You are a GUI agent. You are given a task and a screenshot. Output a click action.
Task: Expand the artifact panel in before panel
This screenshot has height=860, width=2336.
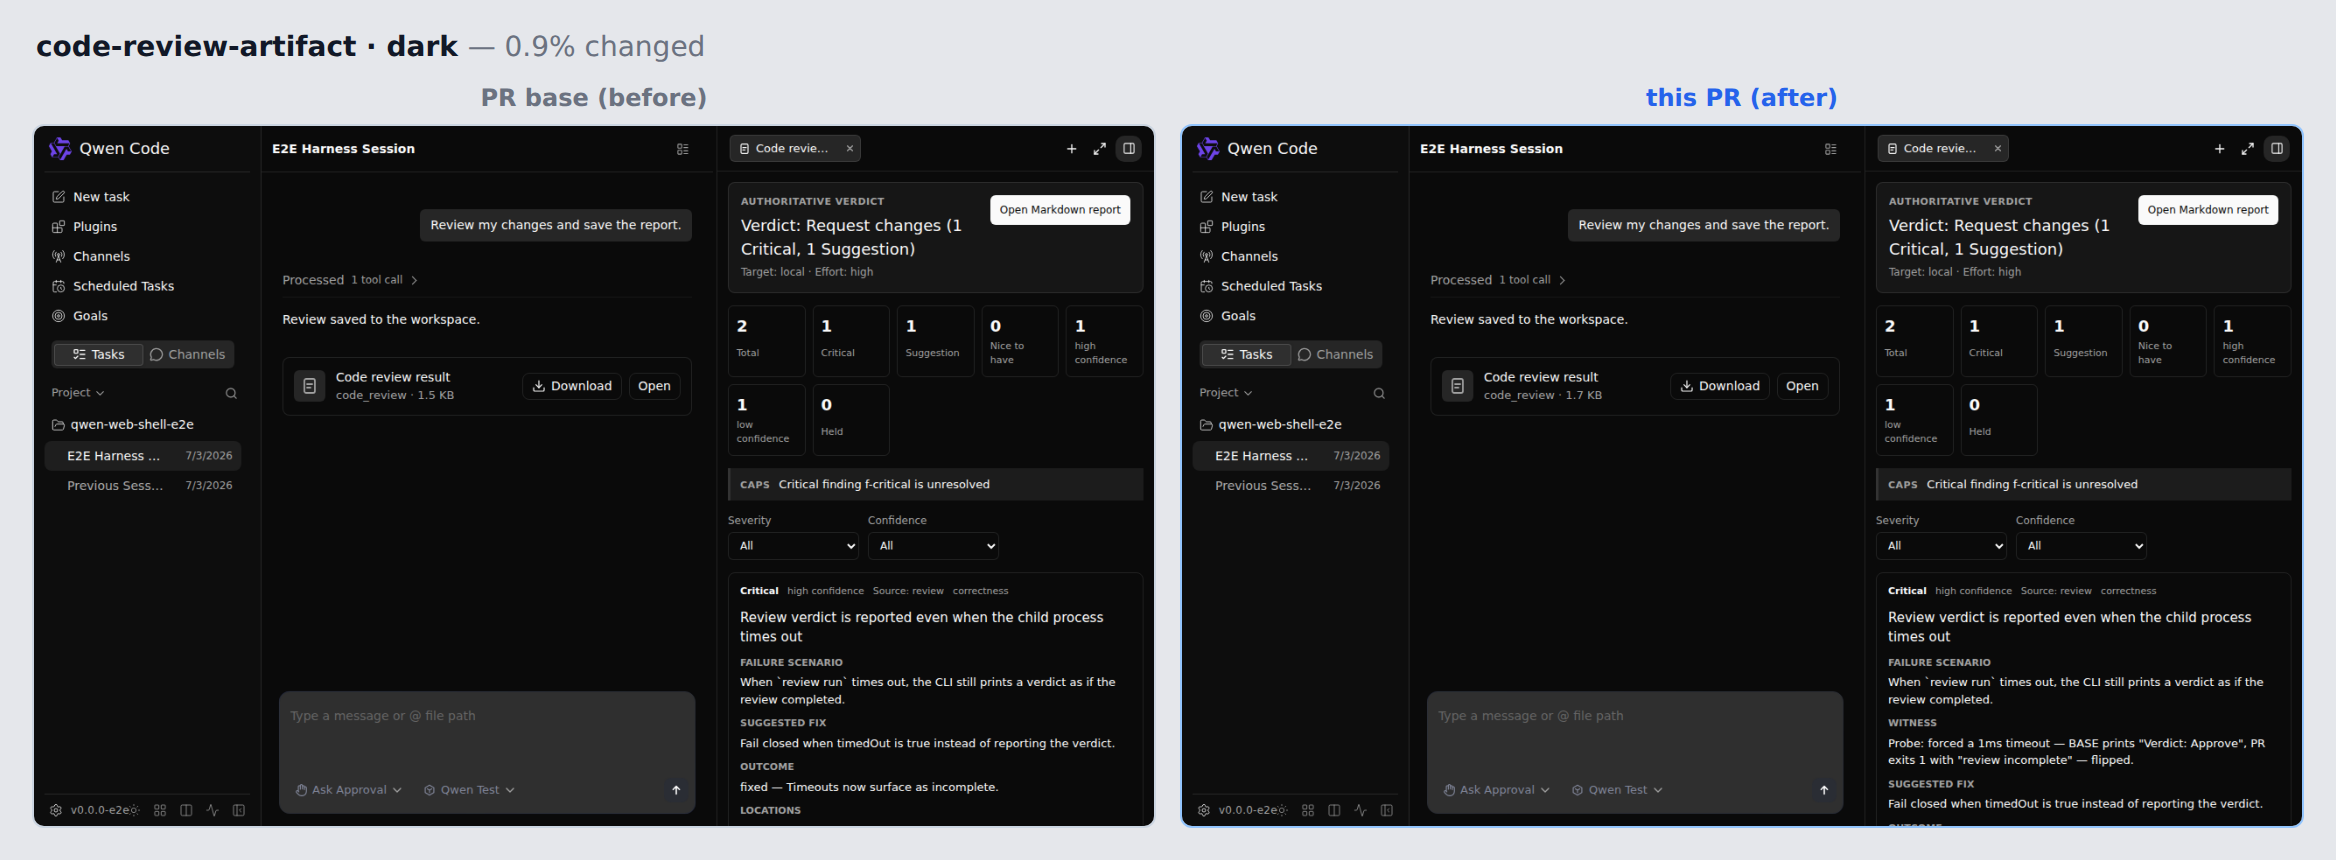(1100, 149)
